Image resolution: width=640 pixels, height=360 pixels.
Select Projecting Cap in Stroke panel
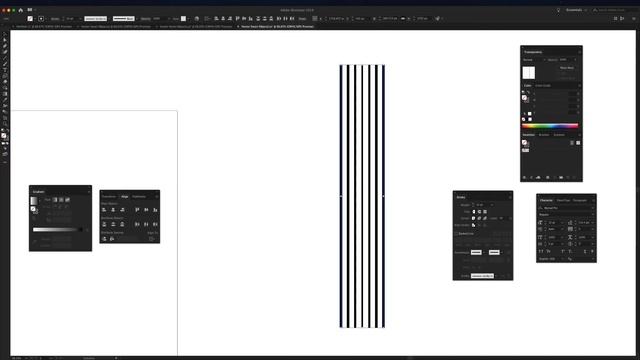485,212
